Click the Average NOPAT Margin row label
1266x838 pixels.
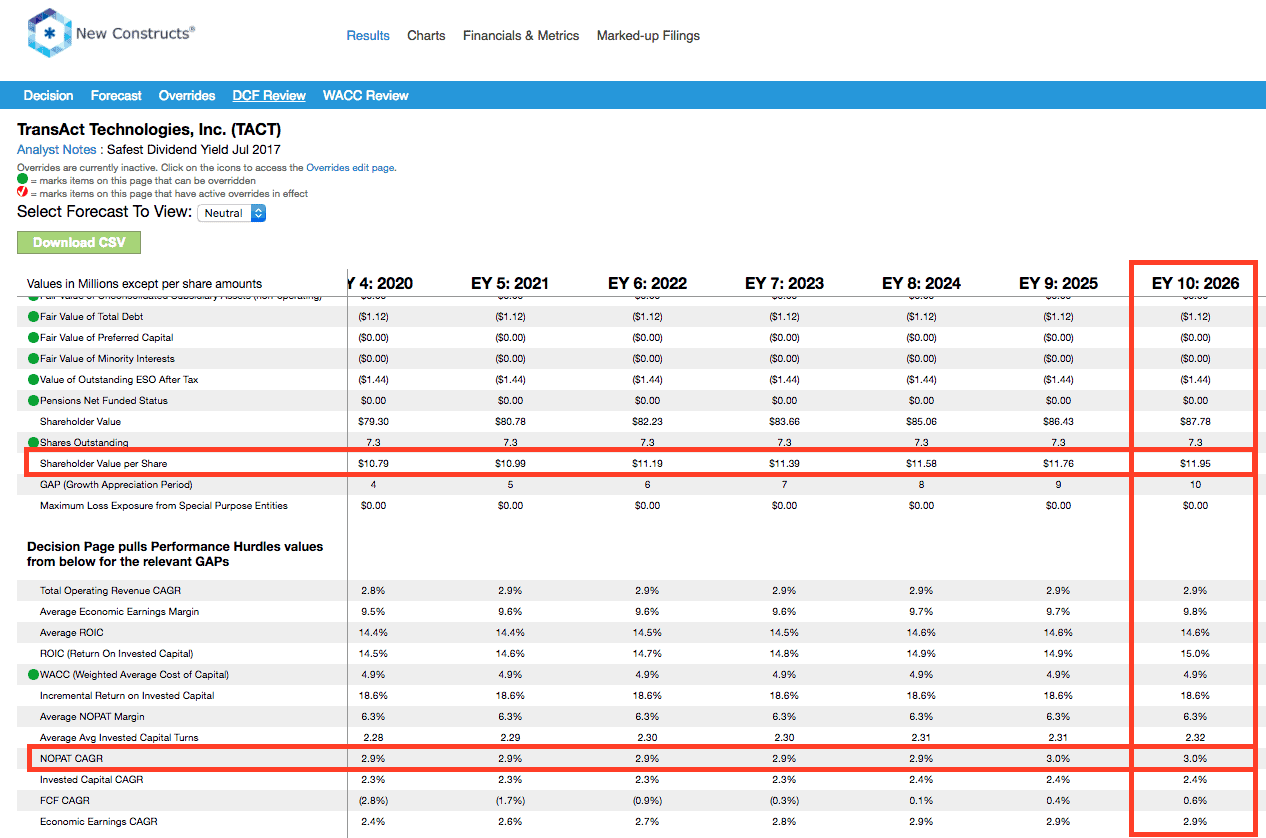(92, 717)
